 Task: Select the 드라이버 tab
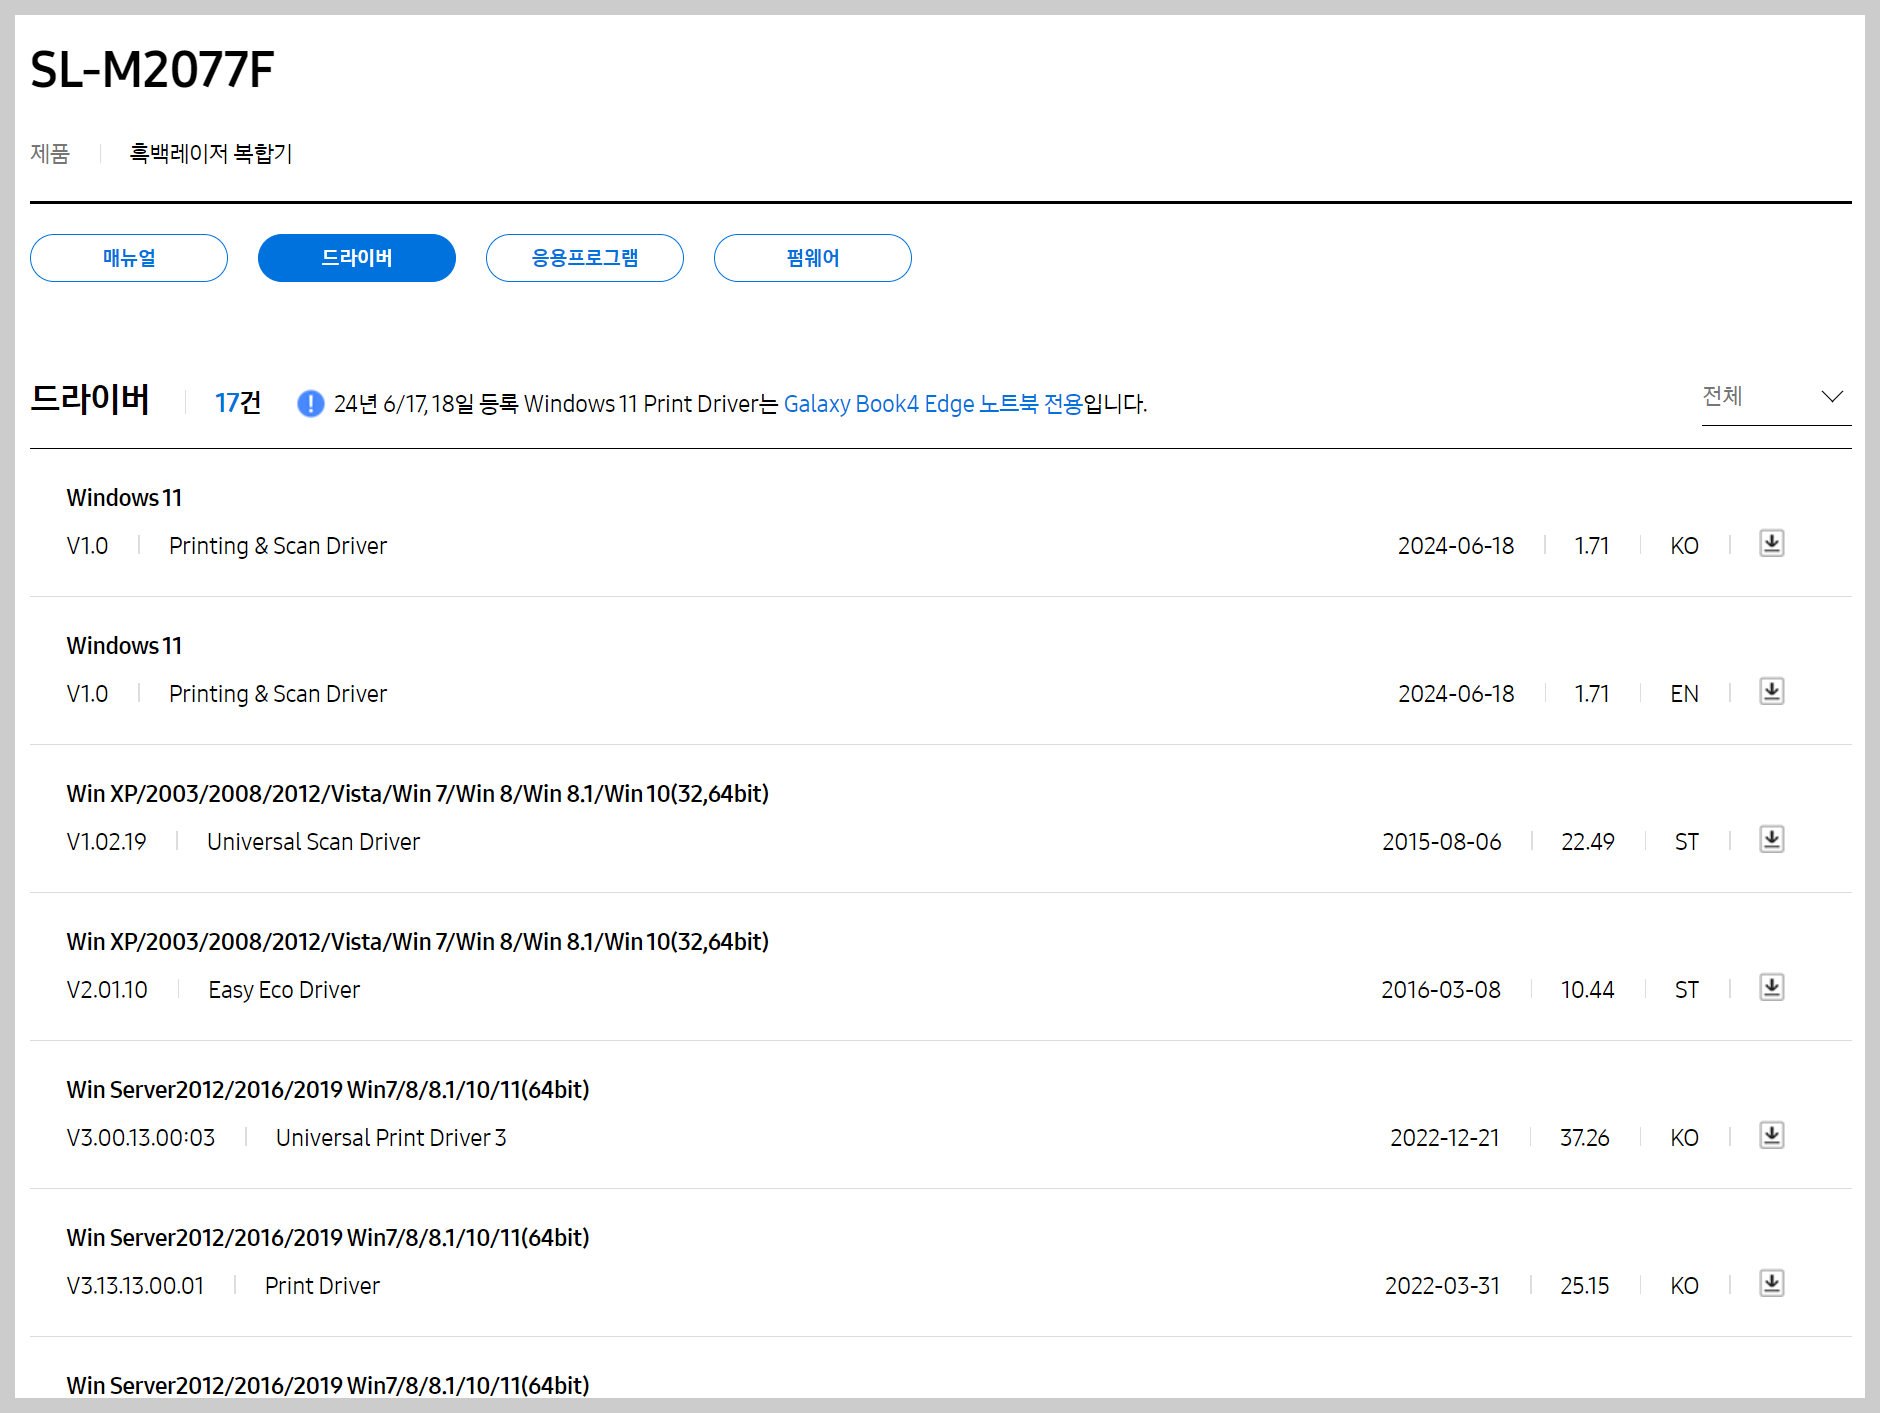coord(357,258)
